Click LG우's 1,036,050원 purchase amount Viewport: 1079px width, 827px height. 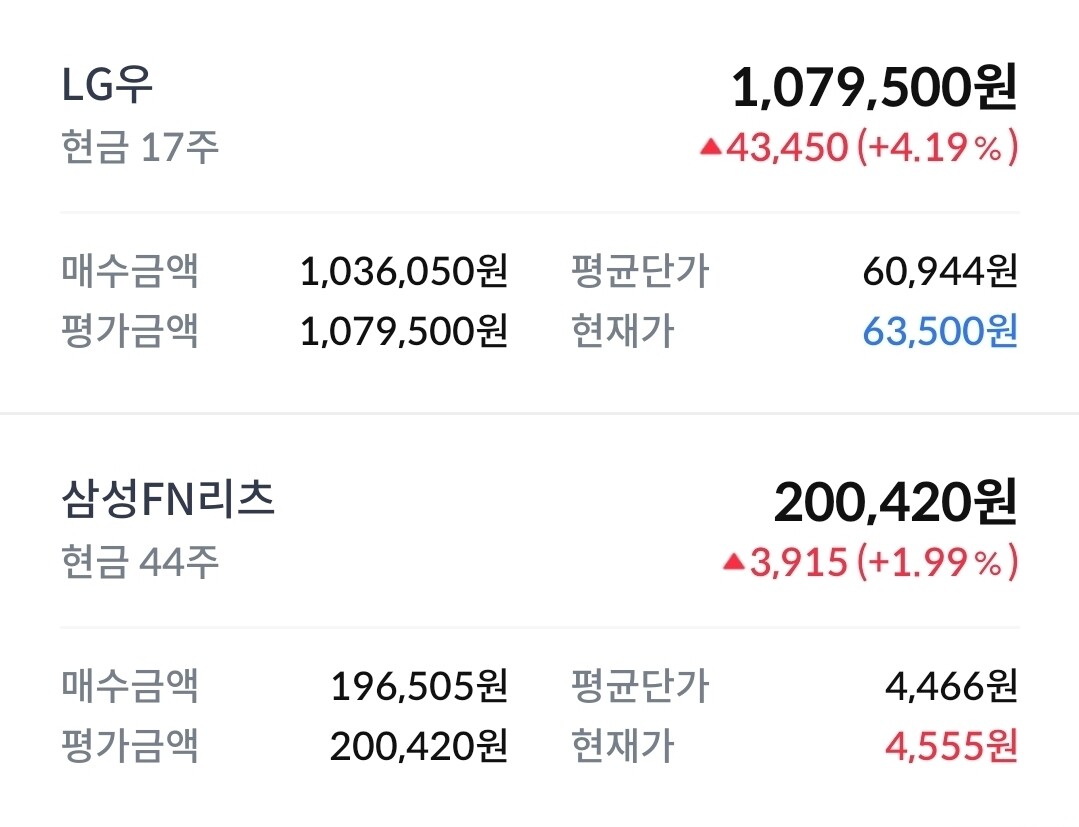[404, 271]
